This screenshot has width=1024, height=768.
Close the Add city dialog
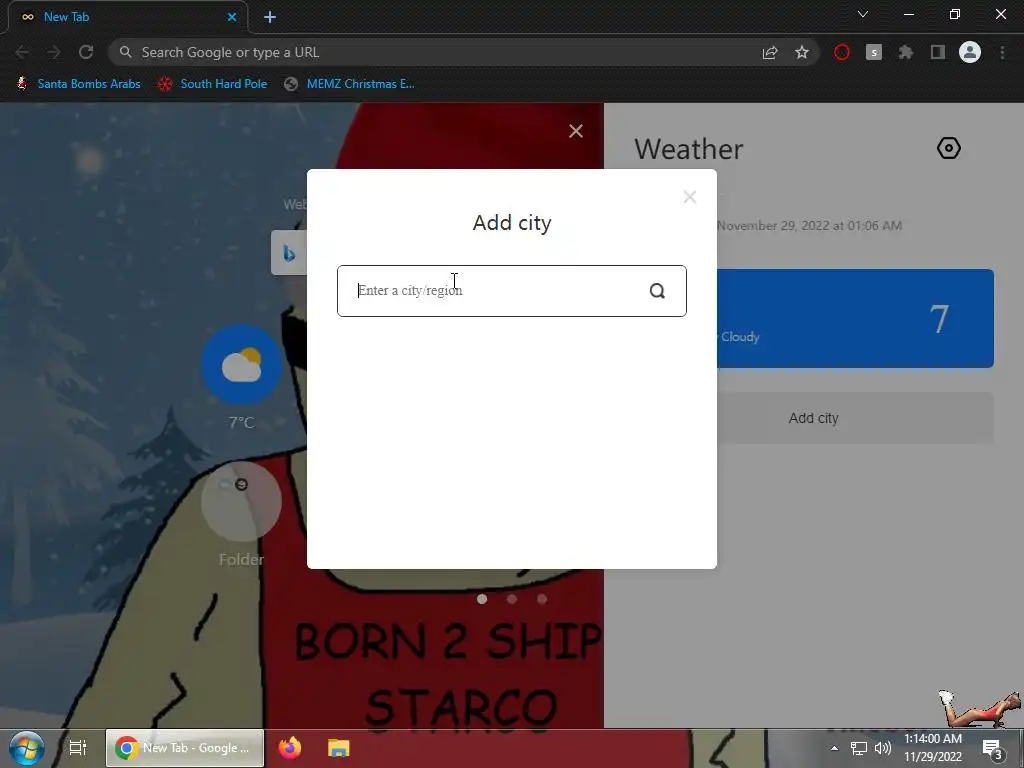pyautogui.click(x=690, y=197)
